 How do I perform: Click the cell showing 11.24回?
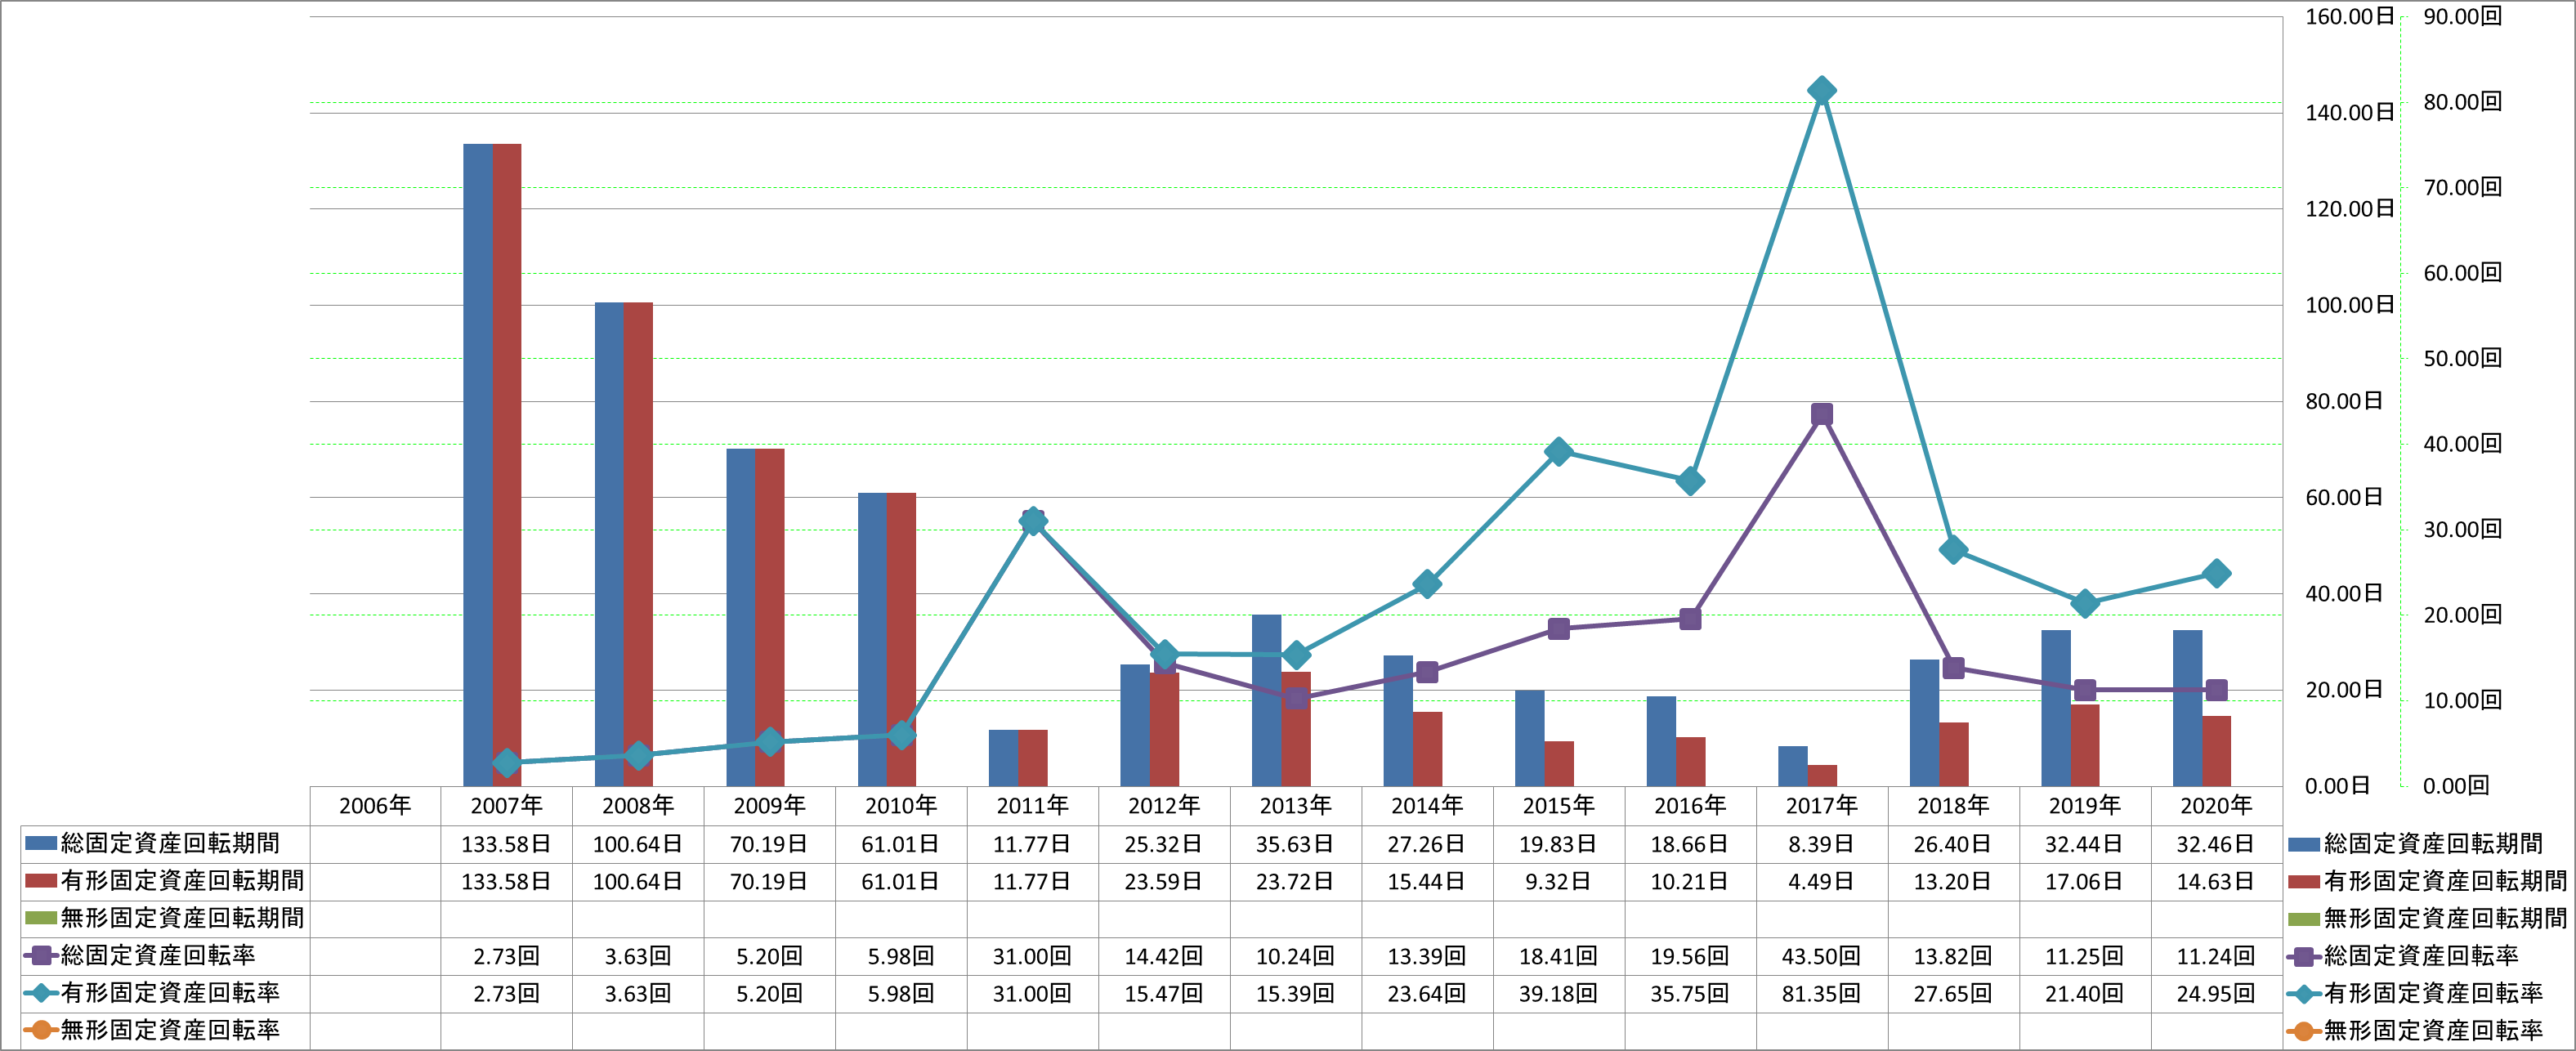pyautogui.click(x=2216, y=956)
